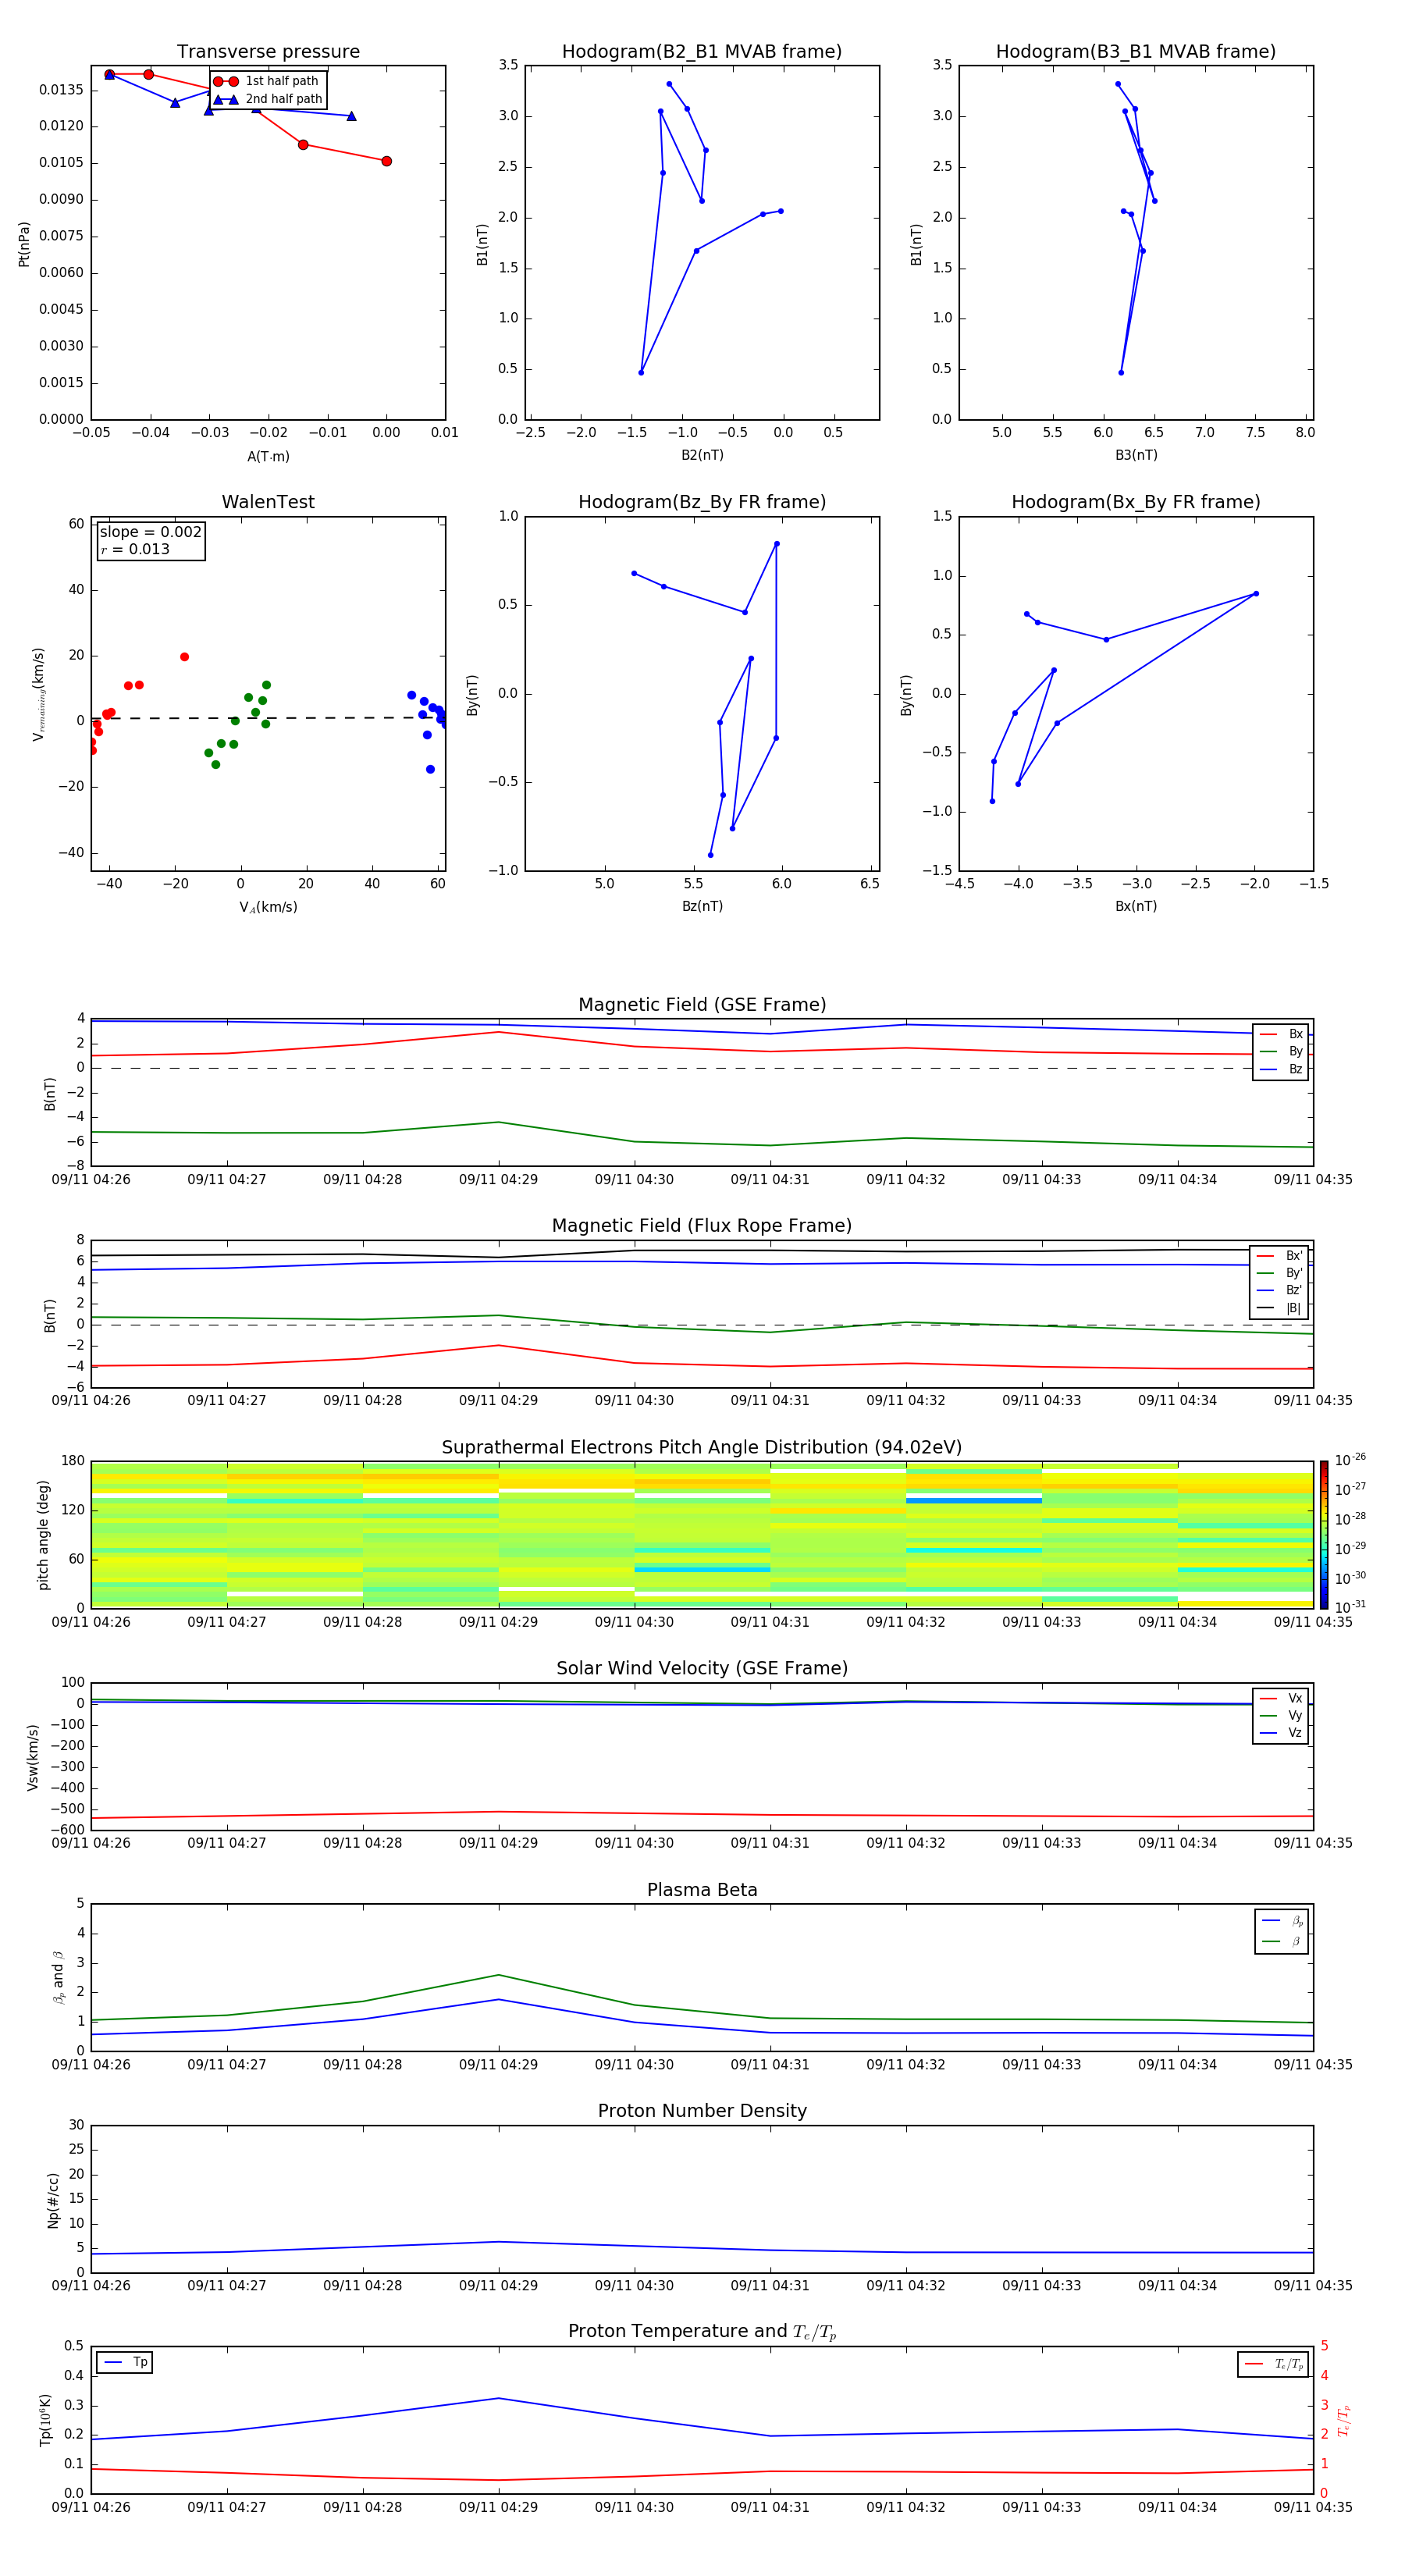Click the 'Np(#/cc)' axis label
The height and width of the screenshot is (2576, 1405).
pos(53,2200)
